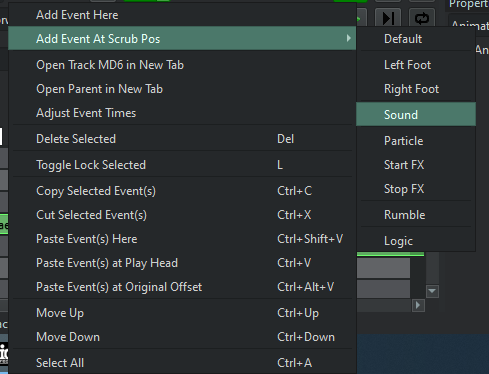The image size is (489, 374).
Task: Pick Default event type in submenu
Action: click(416, 39)
